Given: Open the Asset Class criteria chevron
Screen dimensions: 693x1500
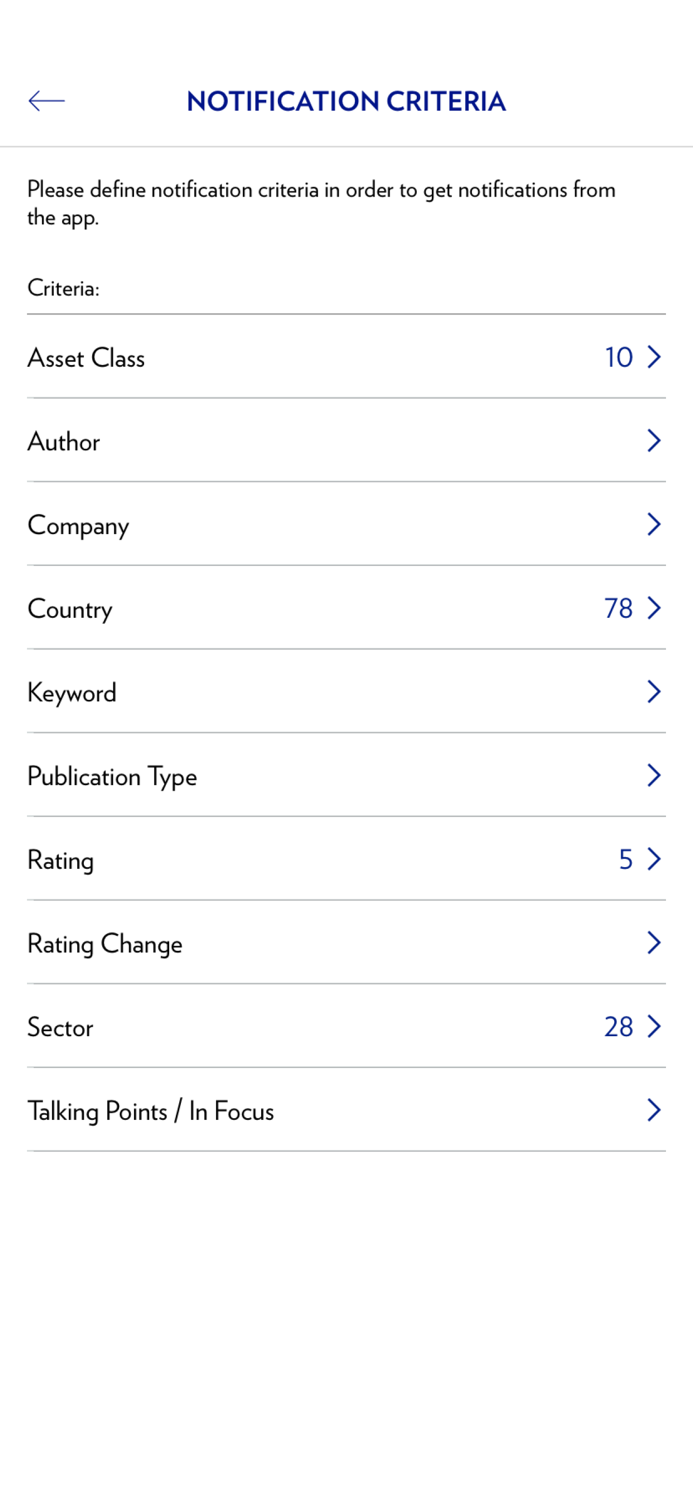Looking at the screenshot, I should [x=654, y=357].
